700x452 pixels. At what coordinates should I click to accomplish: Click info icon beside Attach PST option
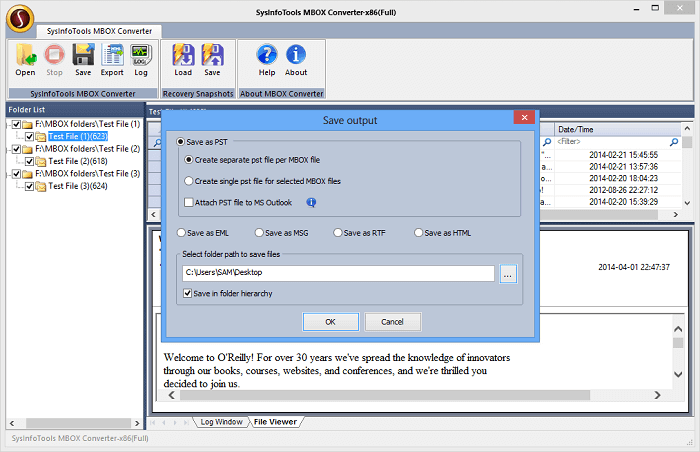(x=311, y=202)
